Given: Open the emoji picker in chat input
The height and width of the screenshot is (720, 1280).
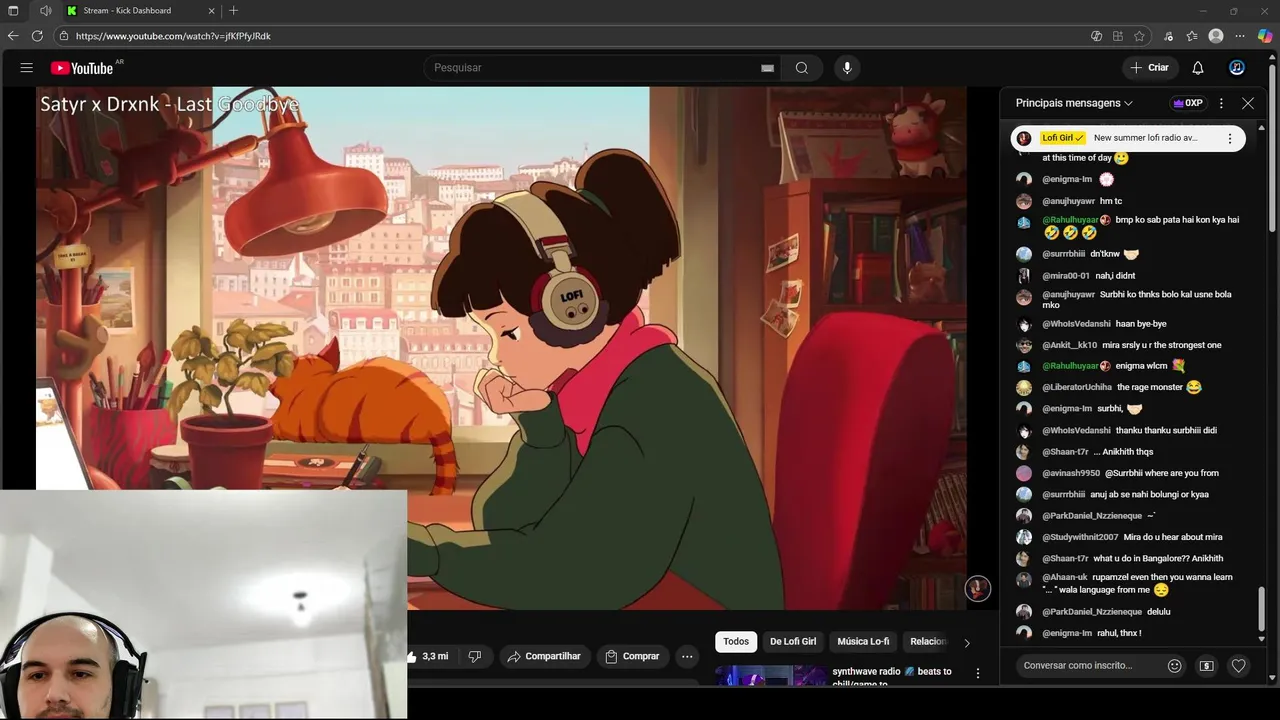Looking at the screenshot, I should tap(1175, 665).
